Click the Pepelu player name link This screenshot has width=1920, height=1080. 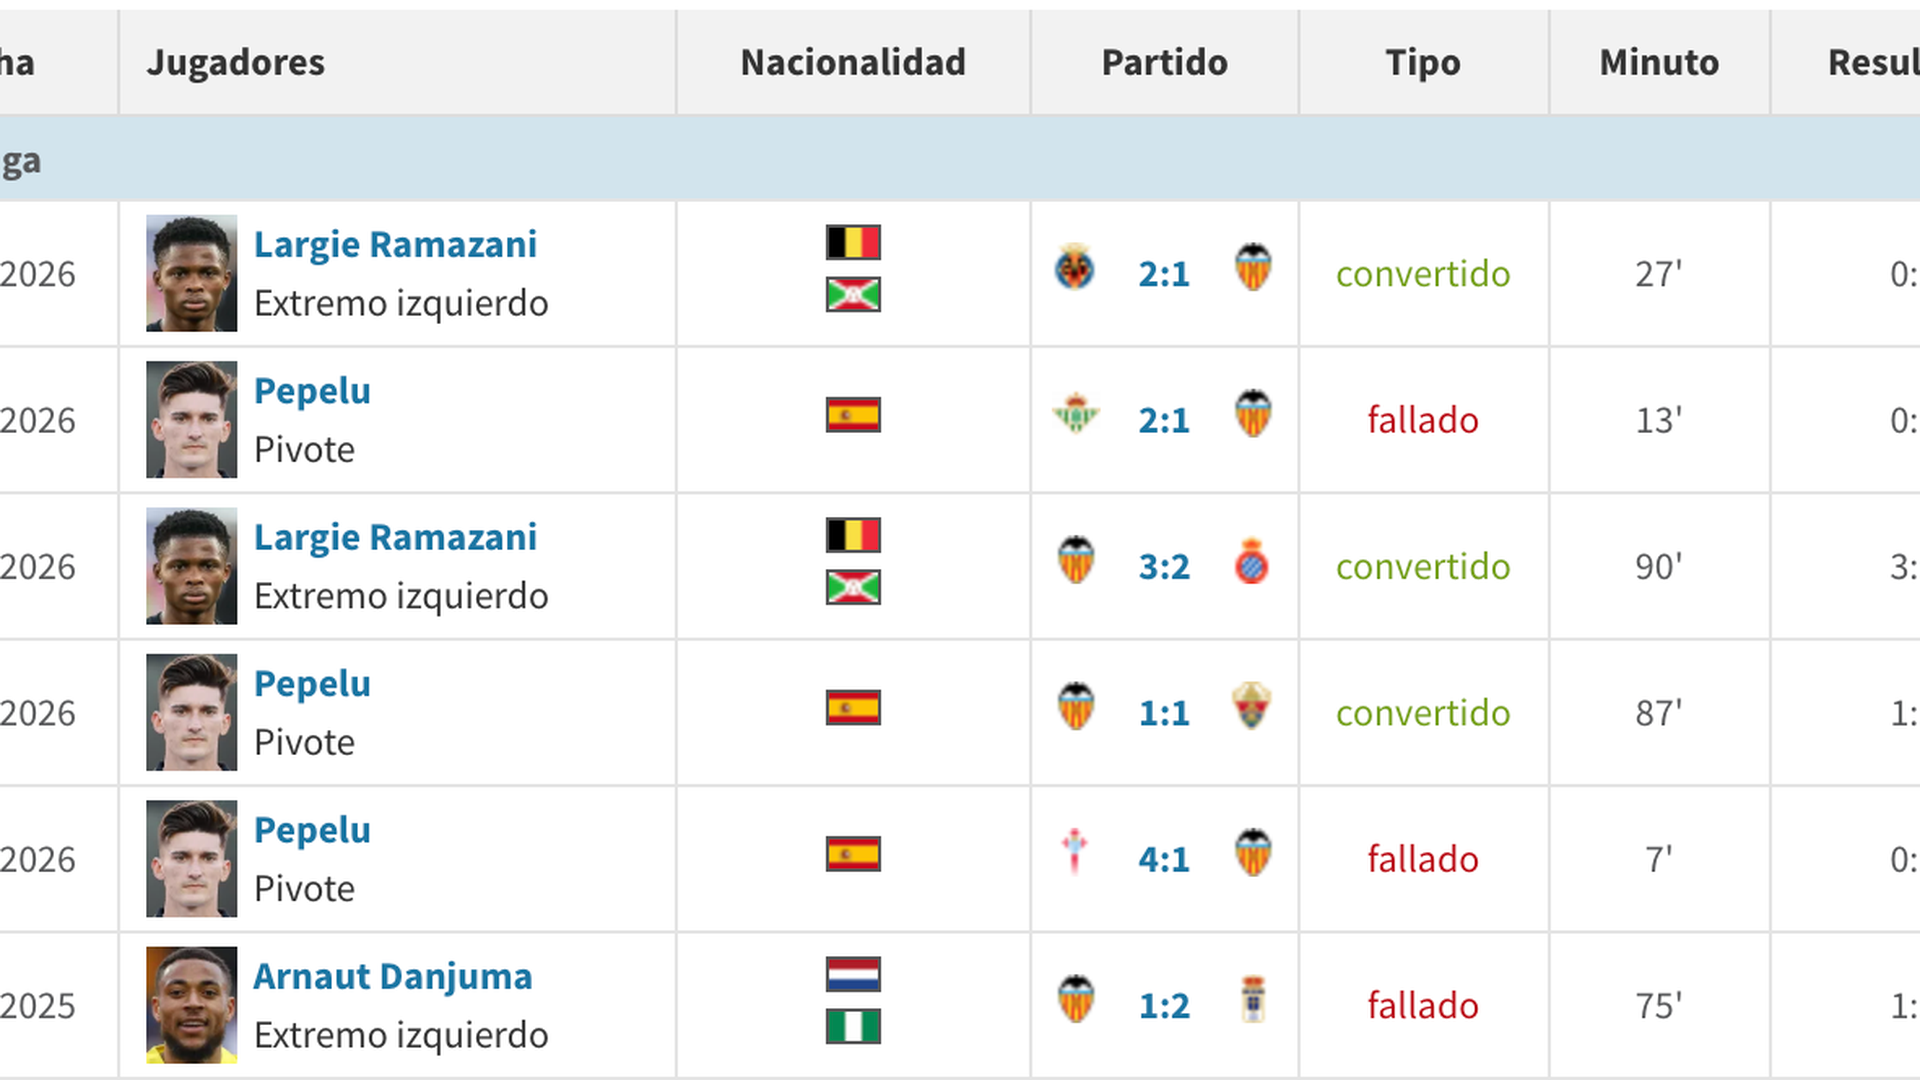coord(312,391)
